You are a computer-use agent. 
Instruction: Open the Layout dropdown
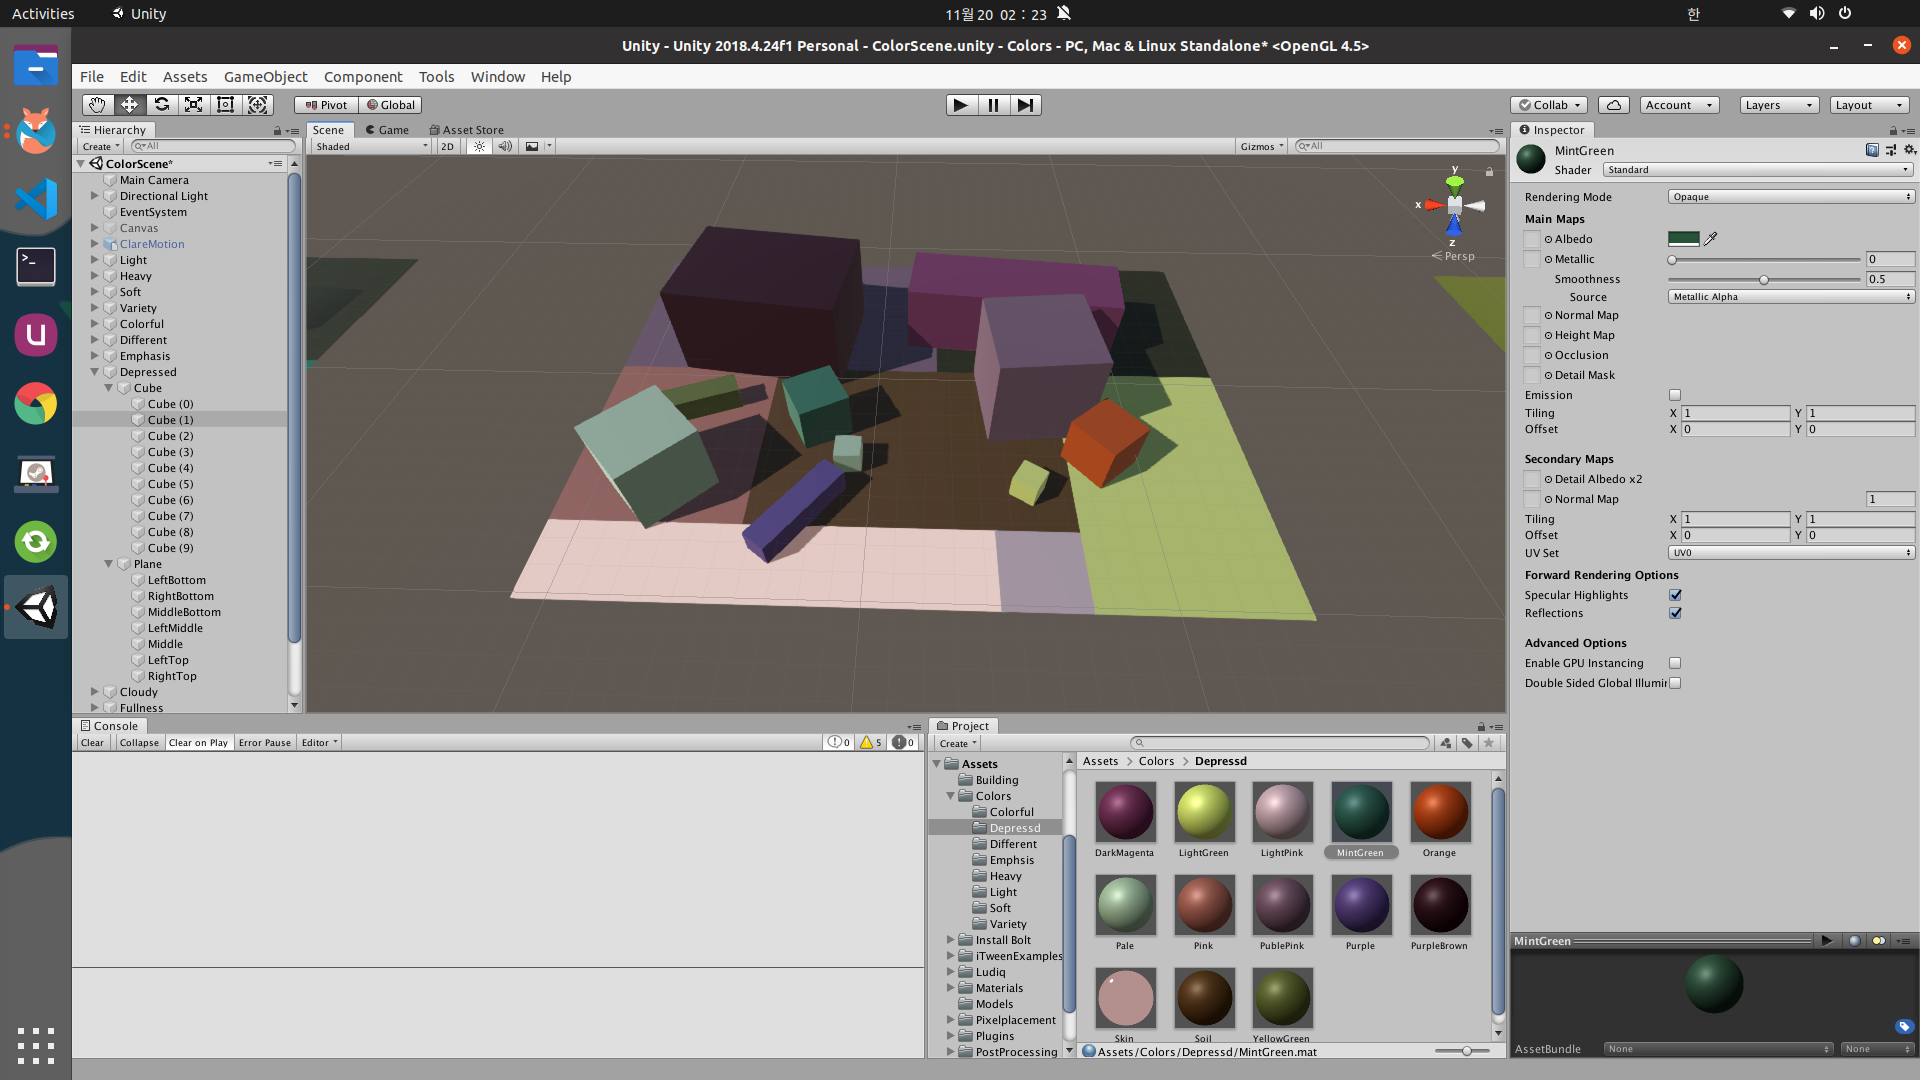tap(1870, 105)
